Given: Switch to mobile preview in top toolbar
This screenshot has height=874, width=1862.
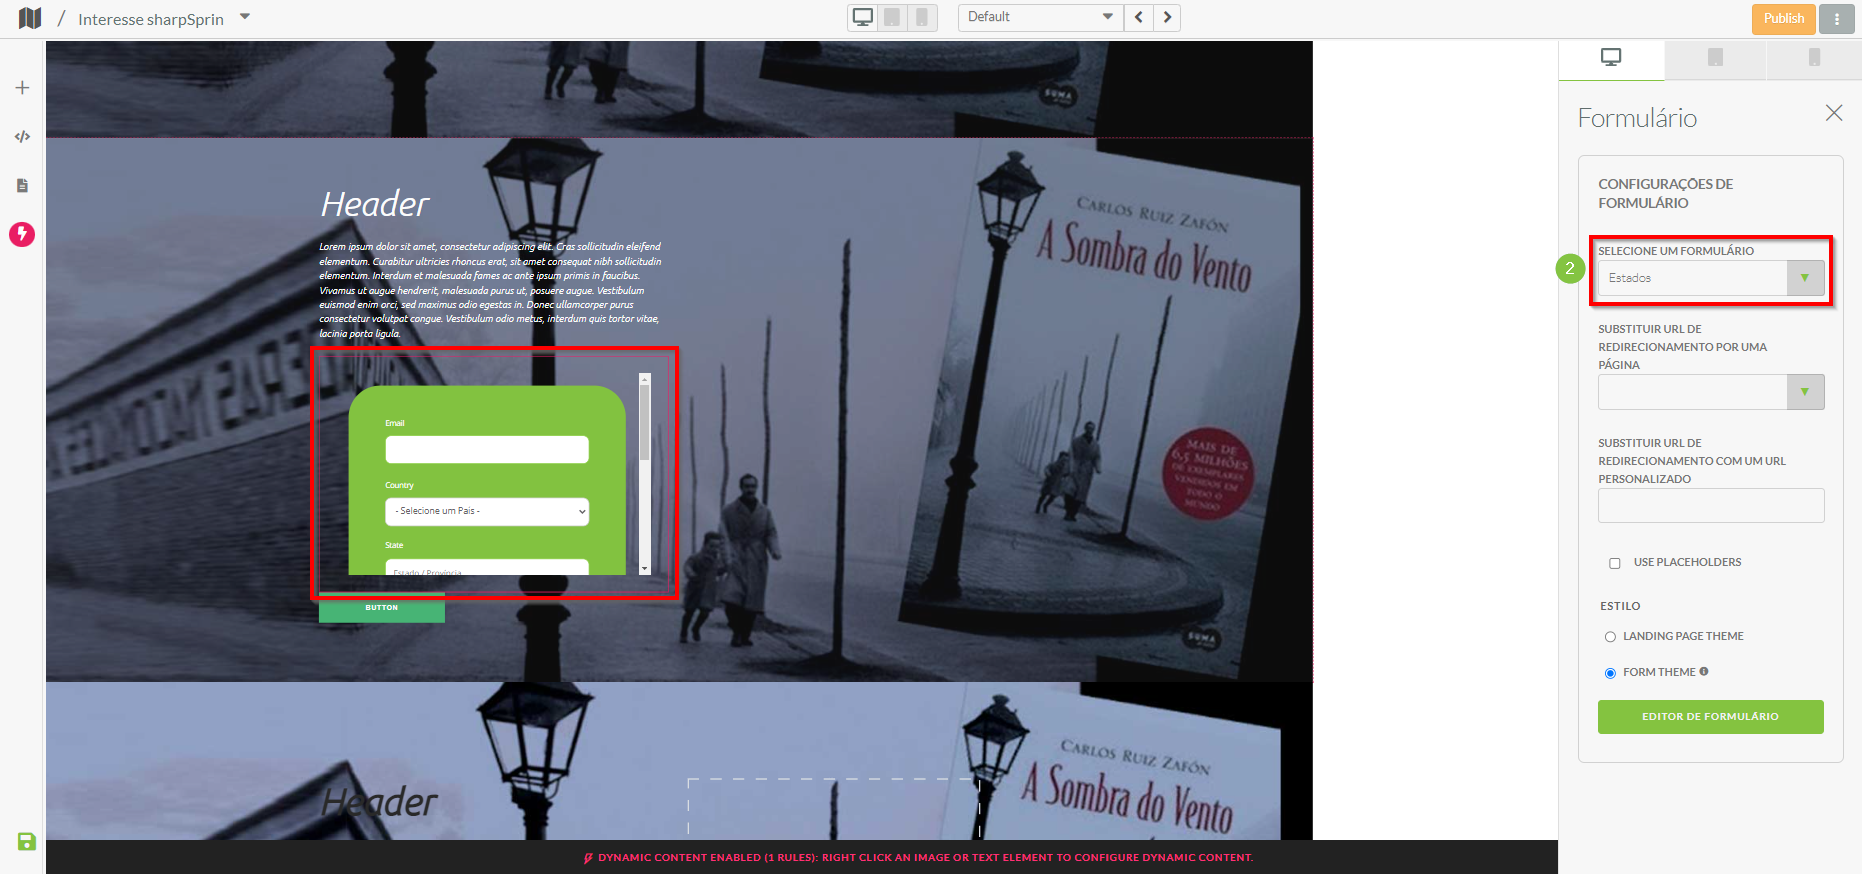Looking at the screenshot, I should 921,17.
